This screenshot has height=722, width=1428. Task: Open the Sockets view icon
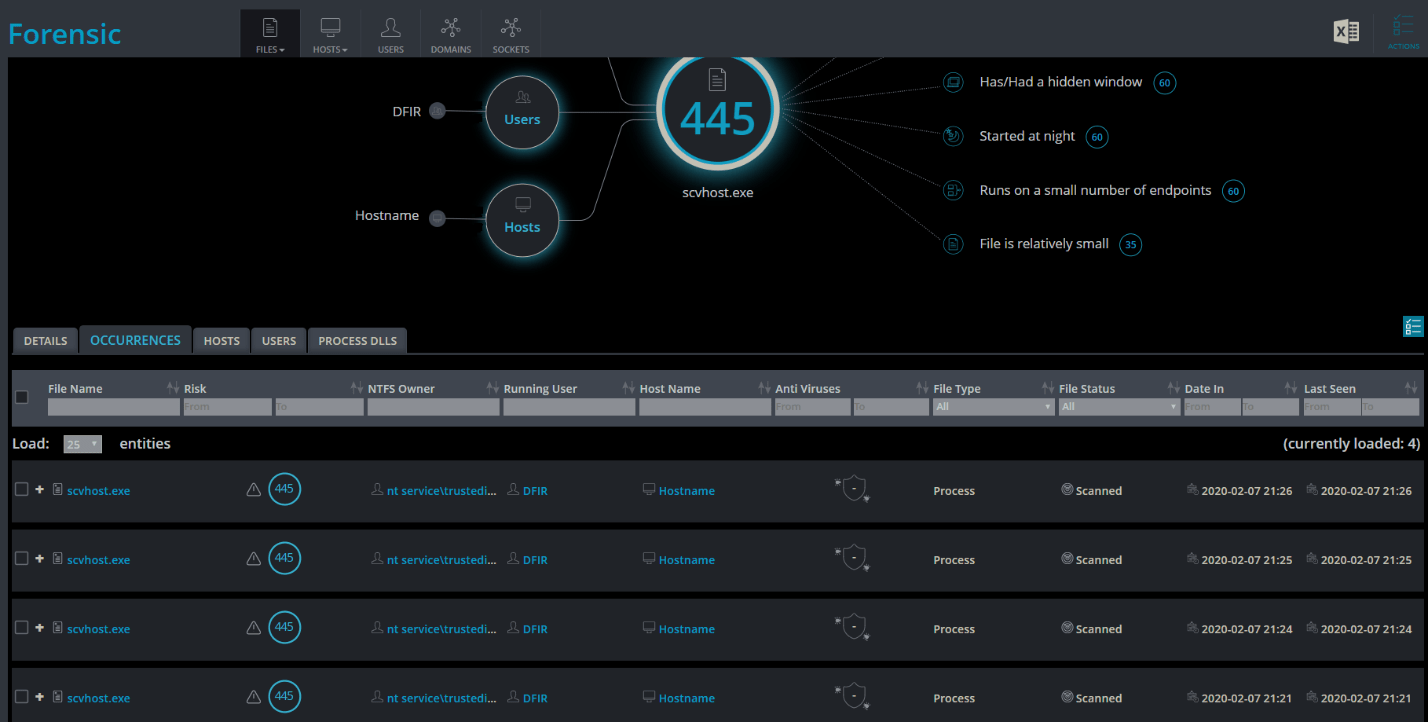pyautogui.click(x=511, y=34)
